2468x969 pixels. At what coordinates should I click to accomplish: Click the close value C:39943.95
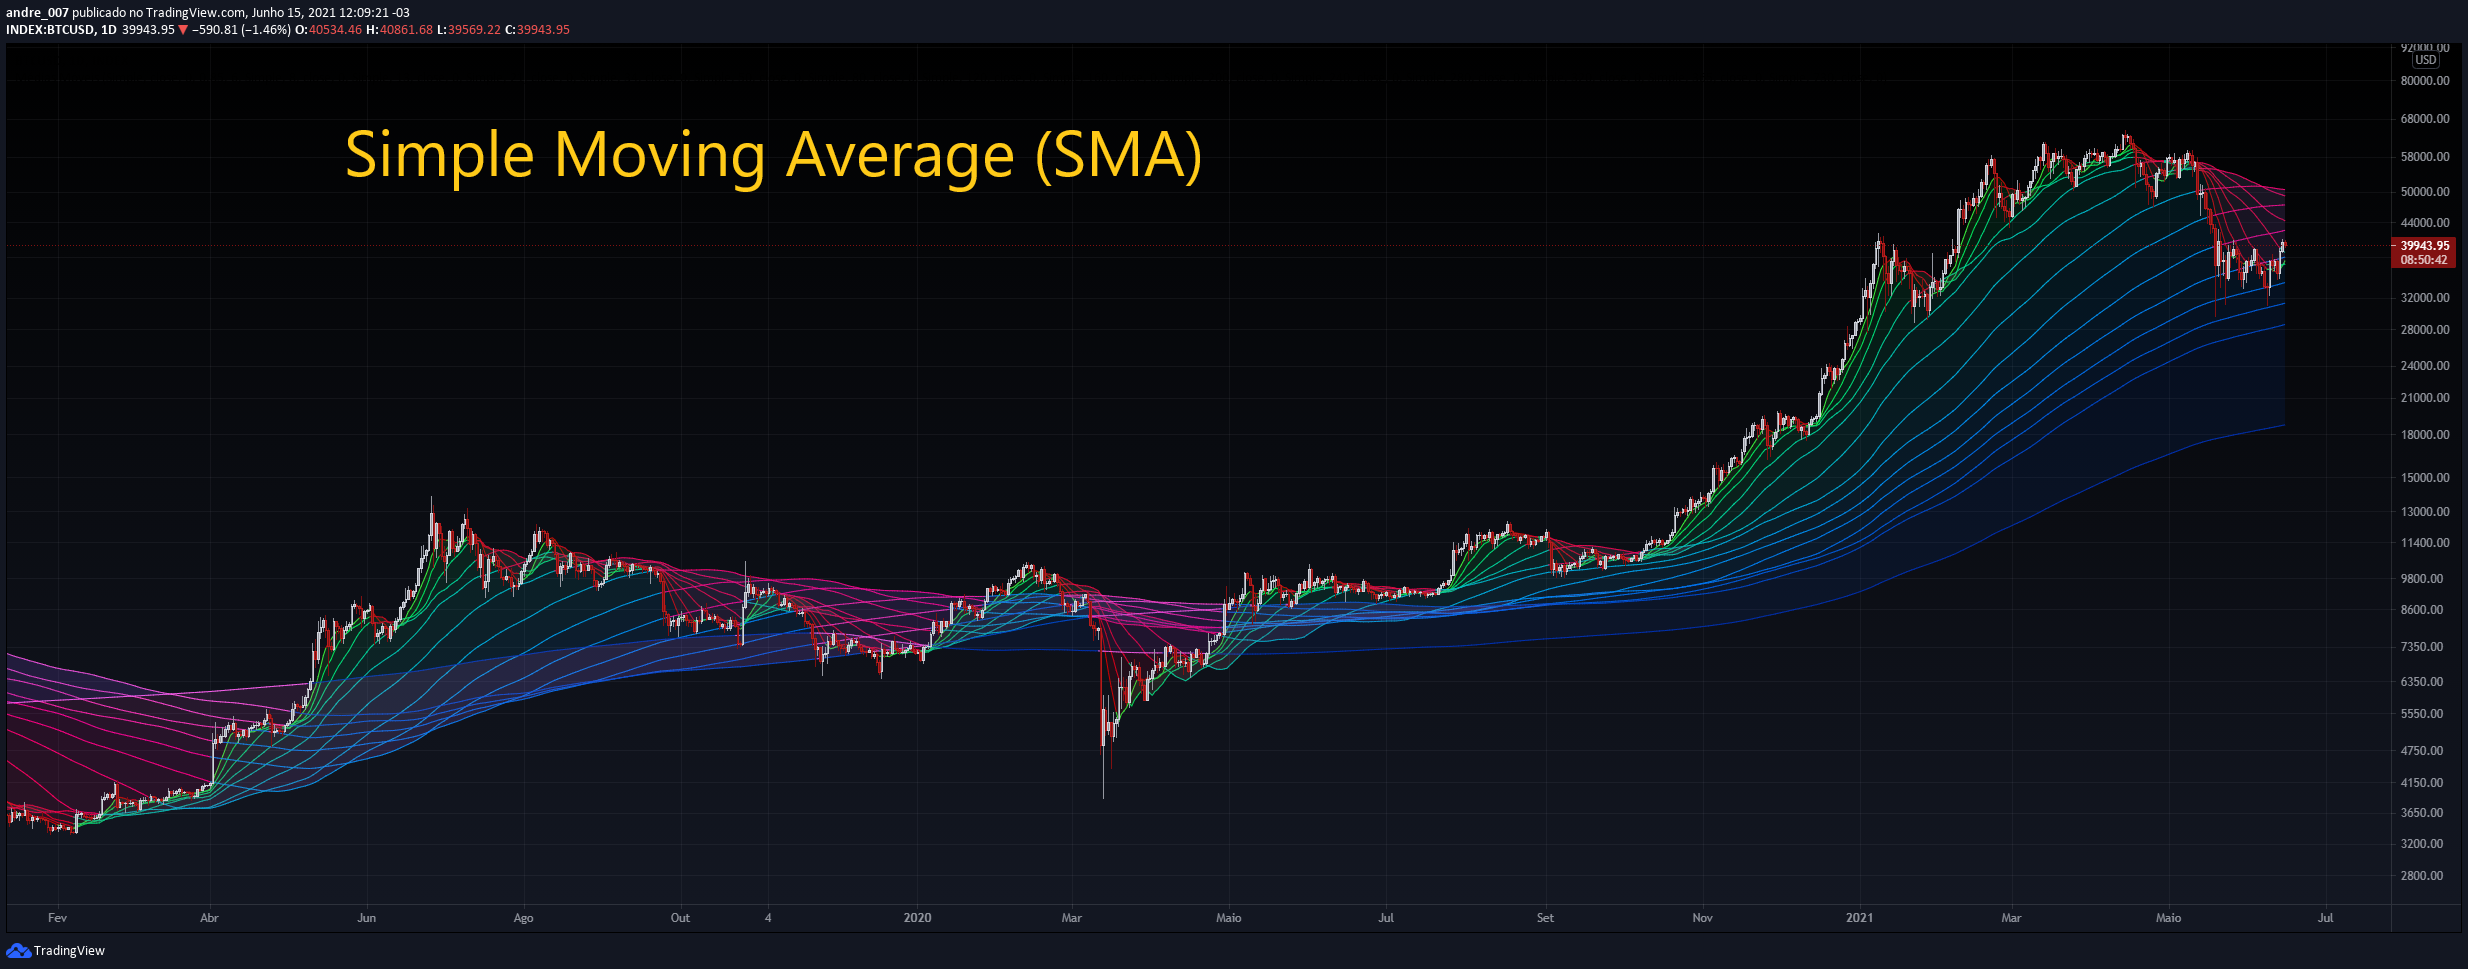pyautogui.click(x=537, y=30)
